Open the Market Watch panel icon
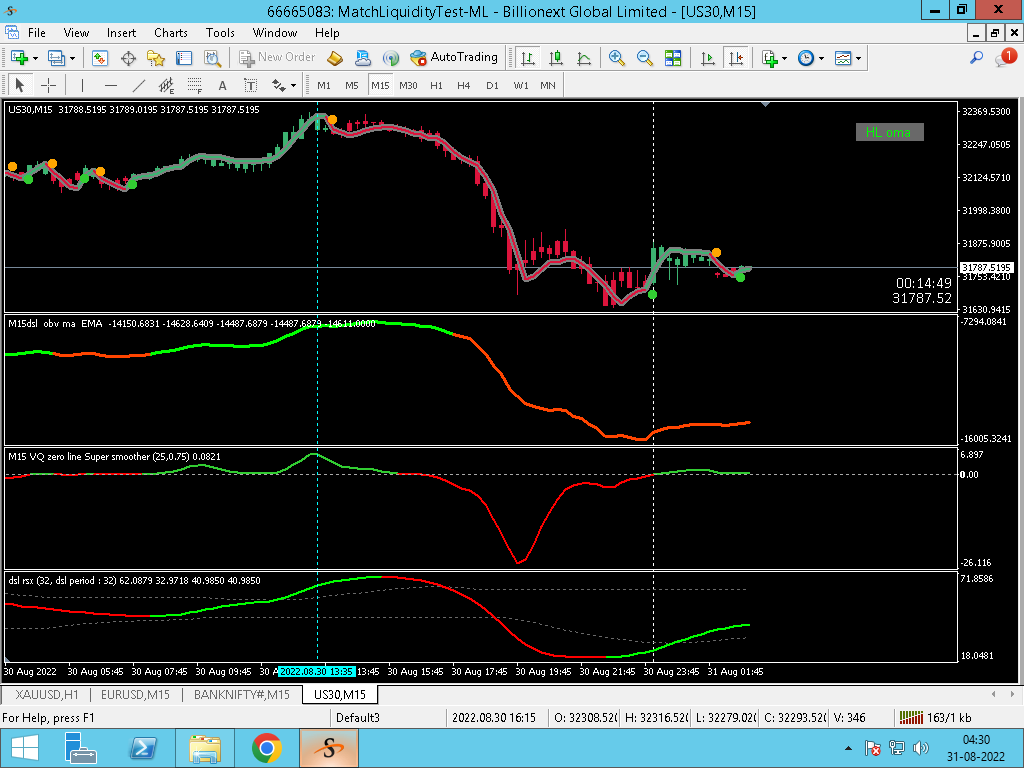 (x=100, y=58)
